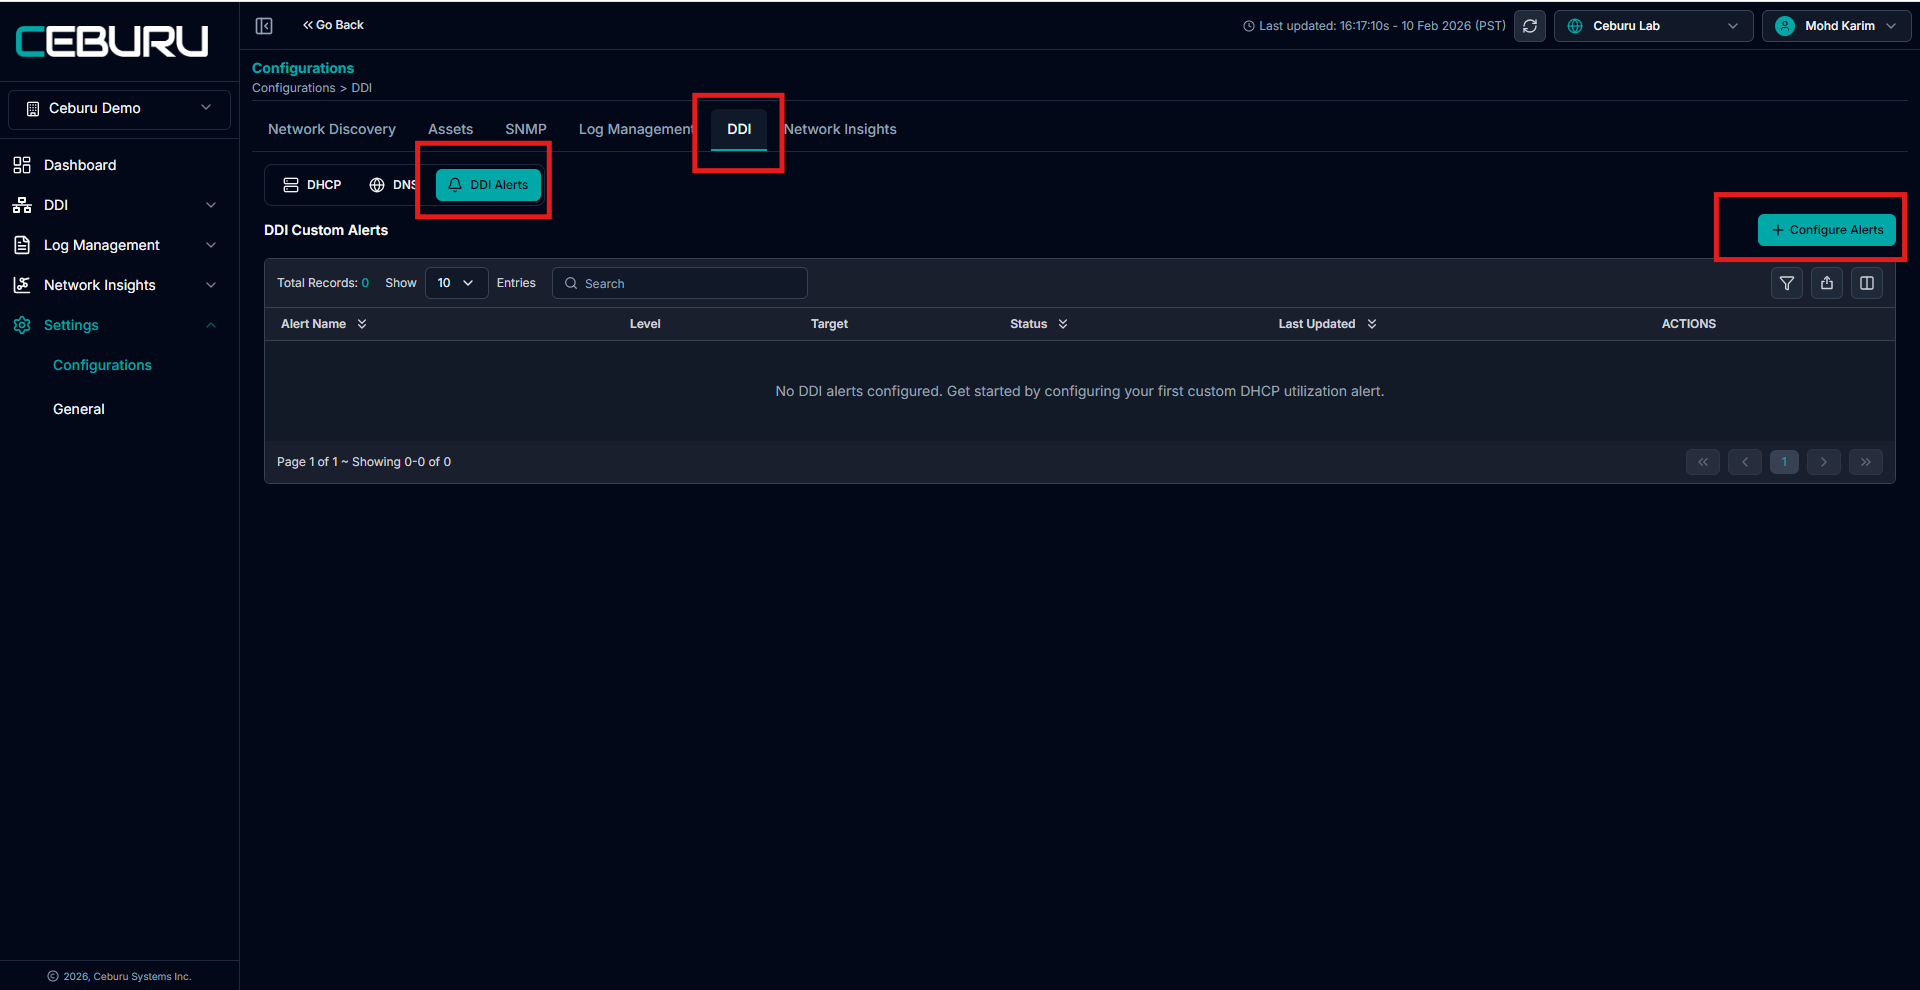
Task: Expand the DDI sidebar chevron
Action: (x=211, y=205)
